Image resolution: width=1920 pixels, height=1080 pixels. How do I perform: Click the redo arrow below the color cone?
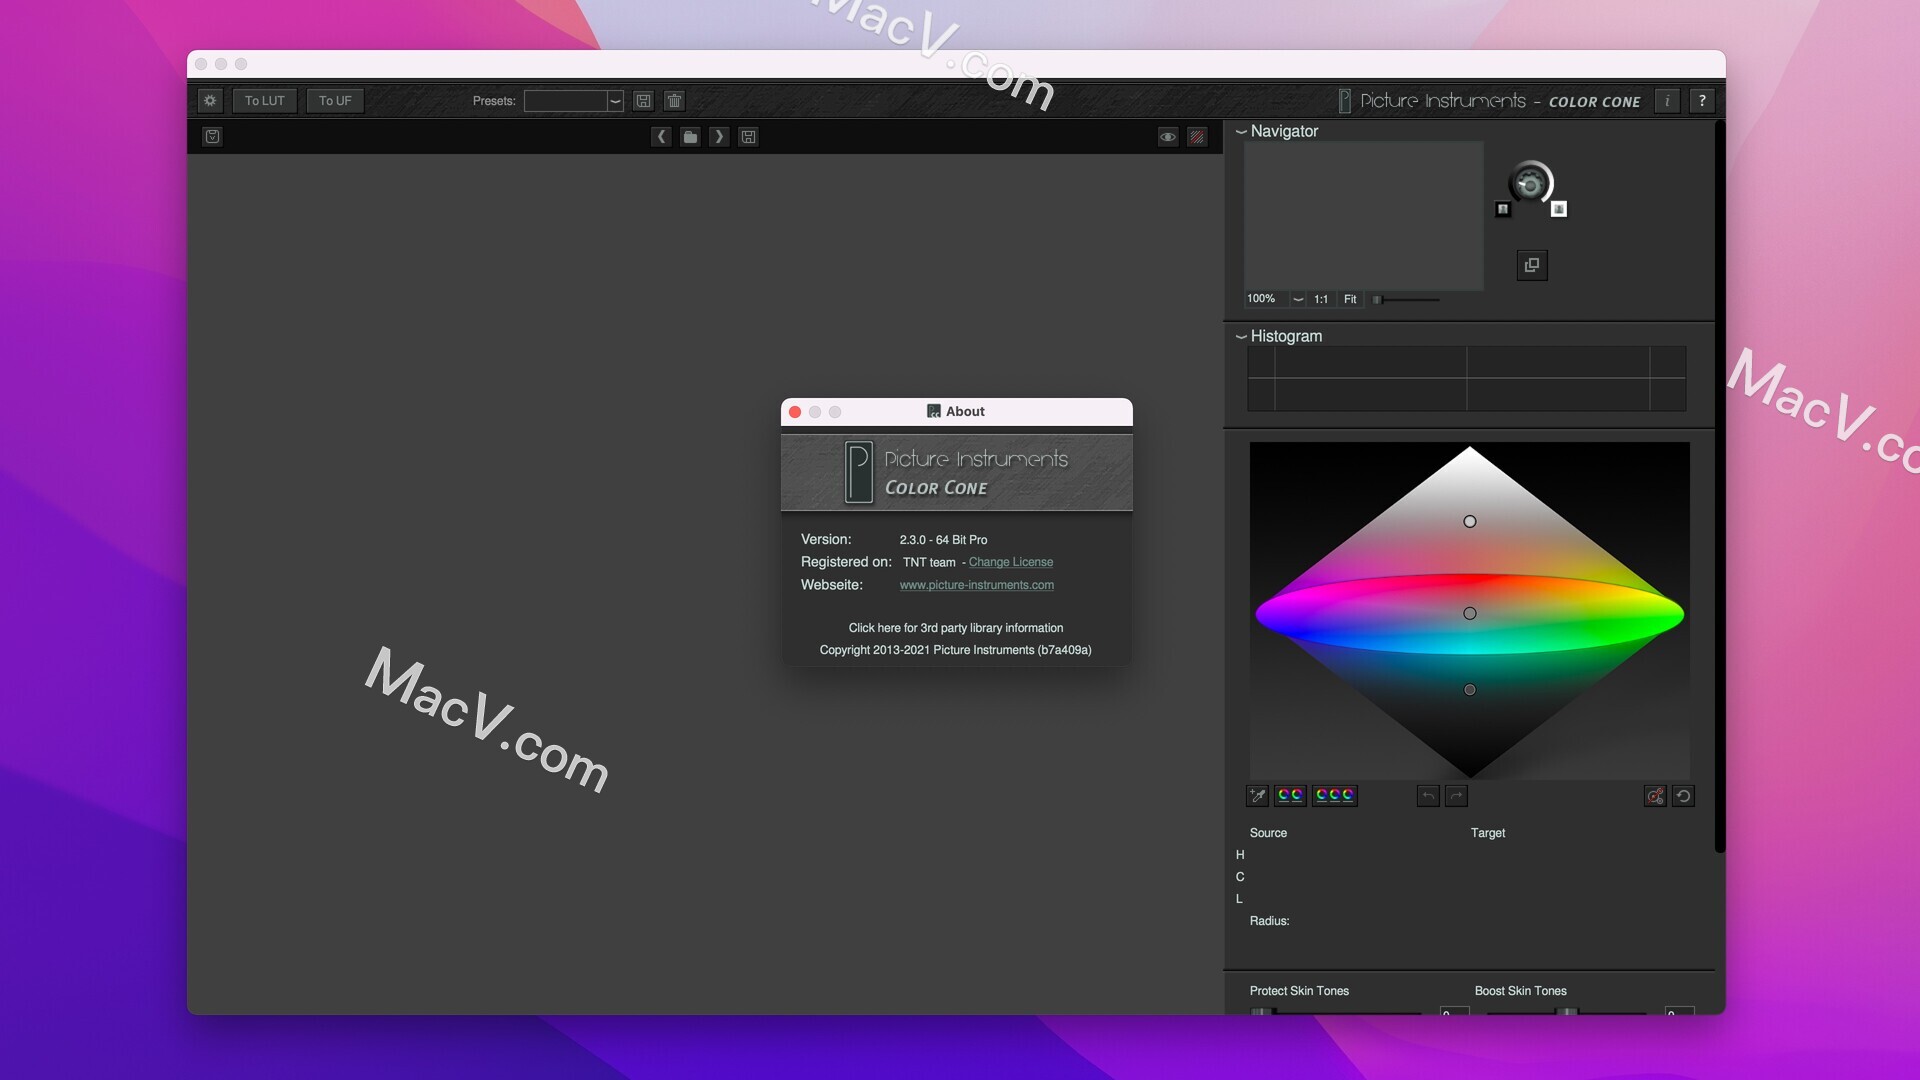point(1457,796)
